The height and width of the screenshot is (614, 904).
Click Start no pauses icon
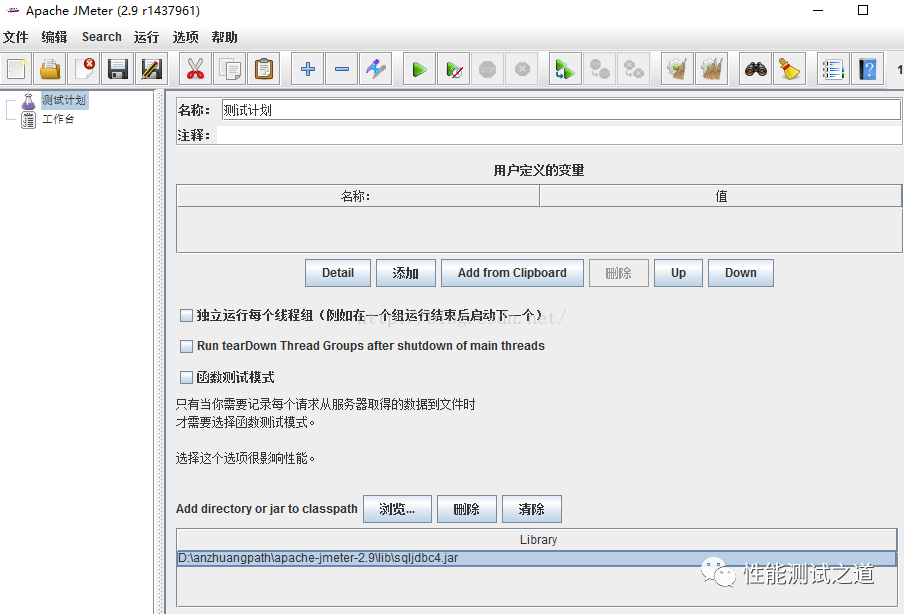click(x=453, y=69)
